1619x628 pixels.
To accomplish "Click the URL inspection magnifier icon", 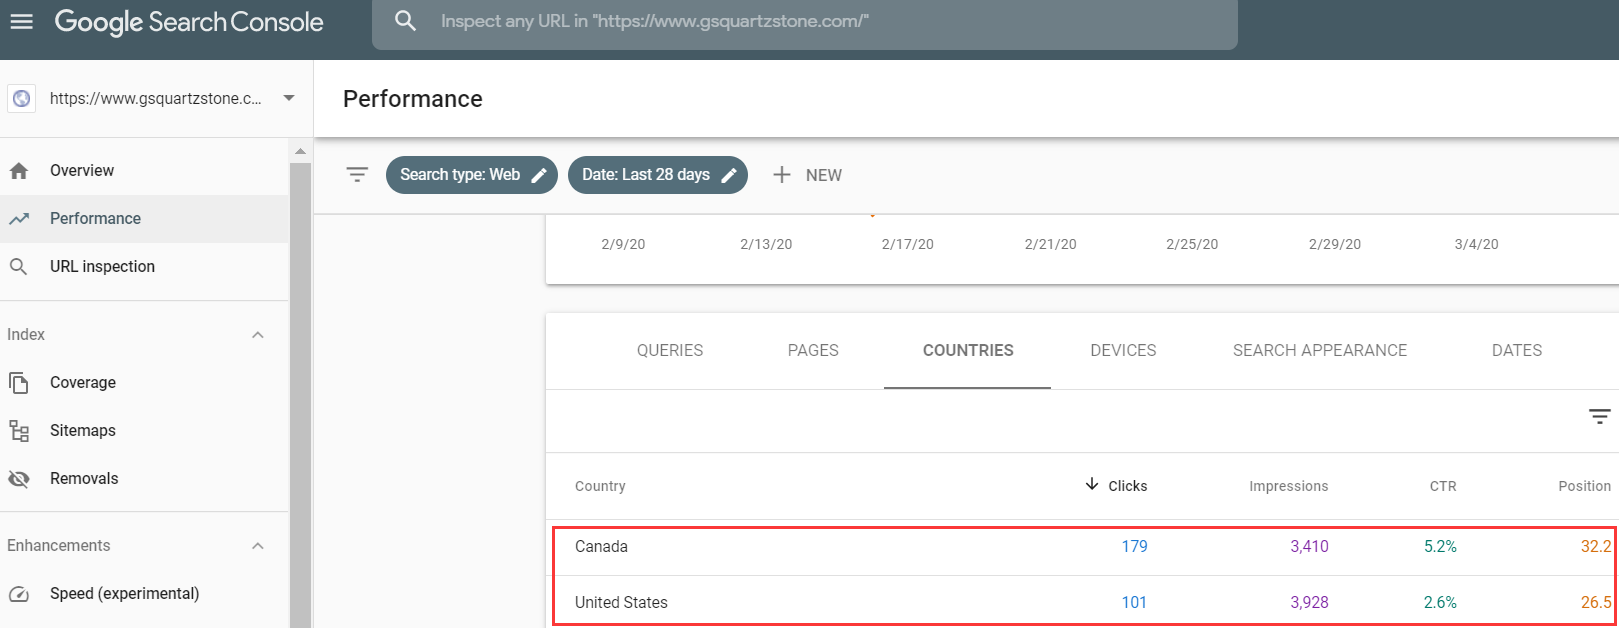I will point(19,267).
